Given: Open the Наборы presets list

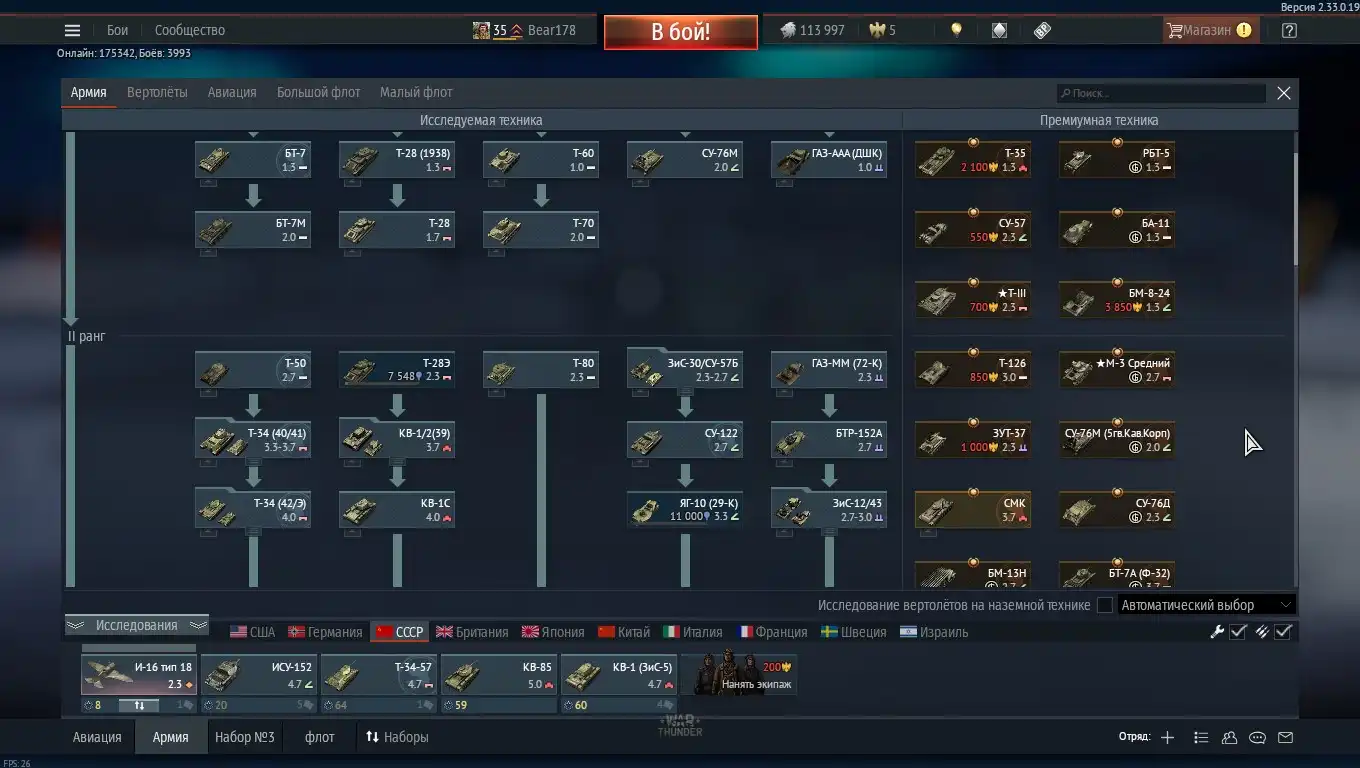Looking at the screenshot, I should coord(397,737).
